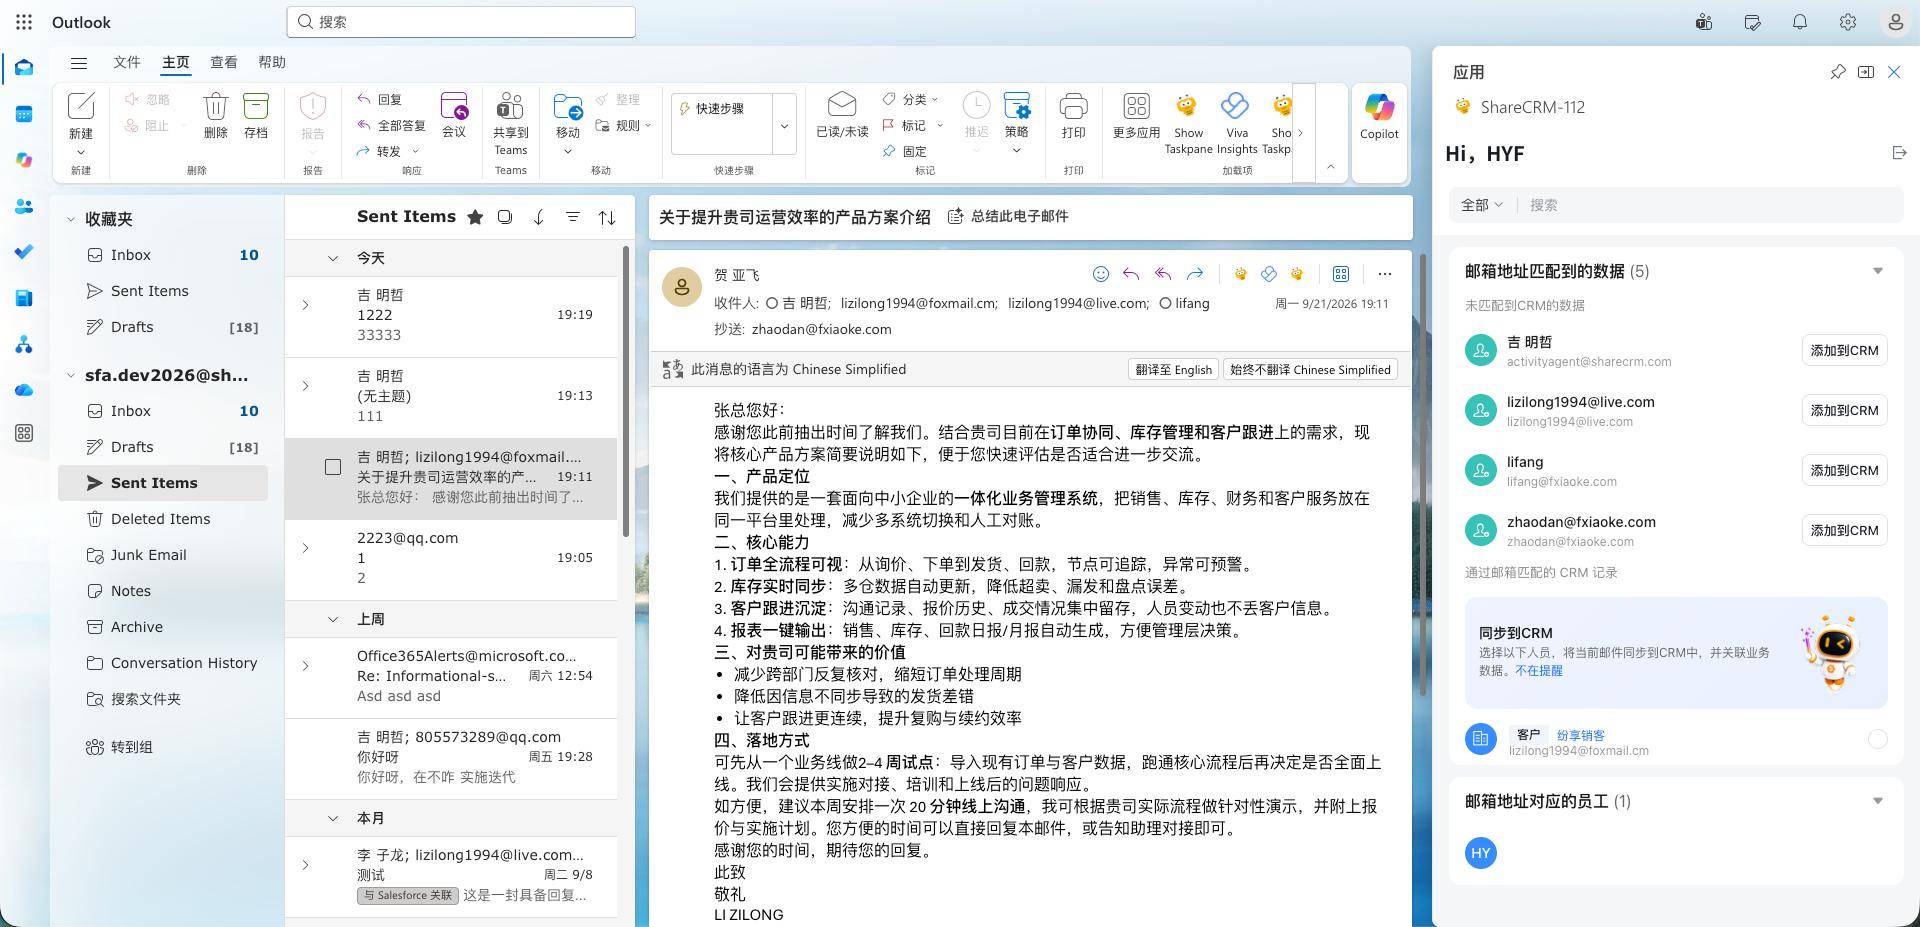Viewport: 1920px width, 927px height.
Task: Click the Delete trash icon in ribbon
Action: (215, 106)
